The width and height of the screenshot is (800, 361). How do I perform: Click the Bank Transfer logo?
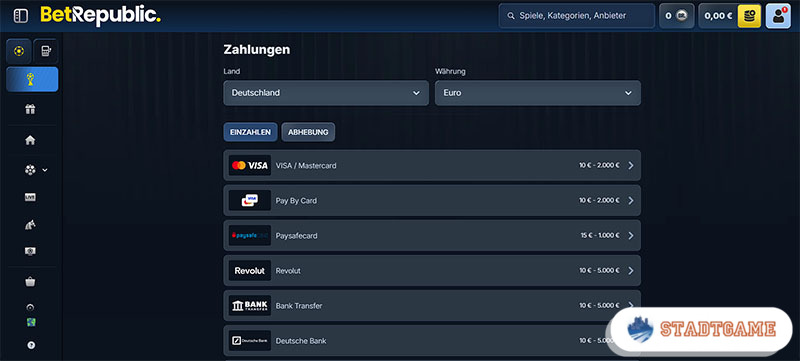(x=250, y=305)
